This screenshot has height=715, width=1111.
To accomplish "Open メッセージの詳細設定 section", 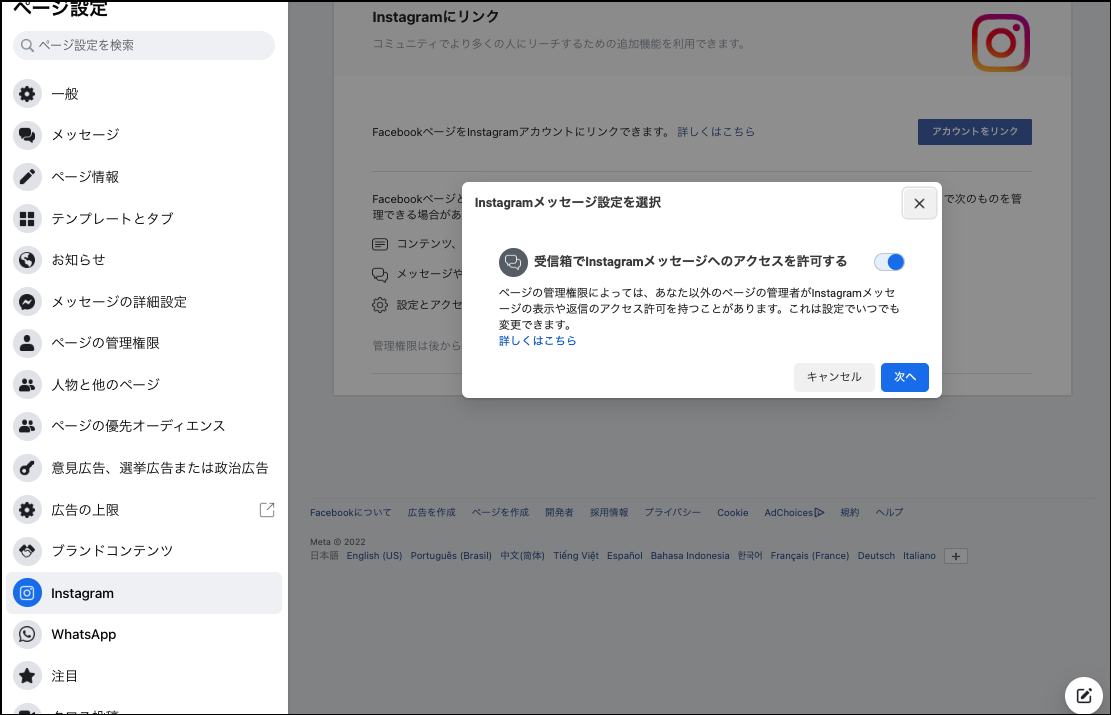I will [144, 302].
